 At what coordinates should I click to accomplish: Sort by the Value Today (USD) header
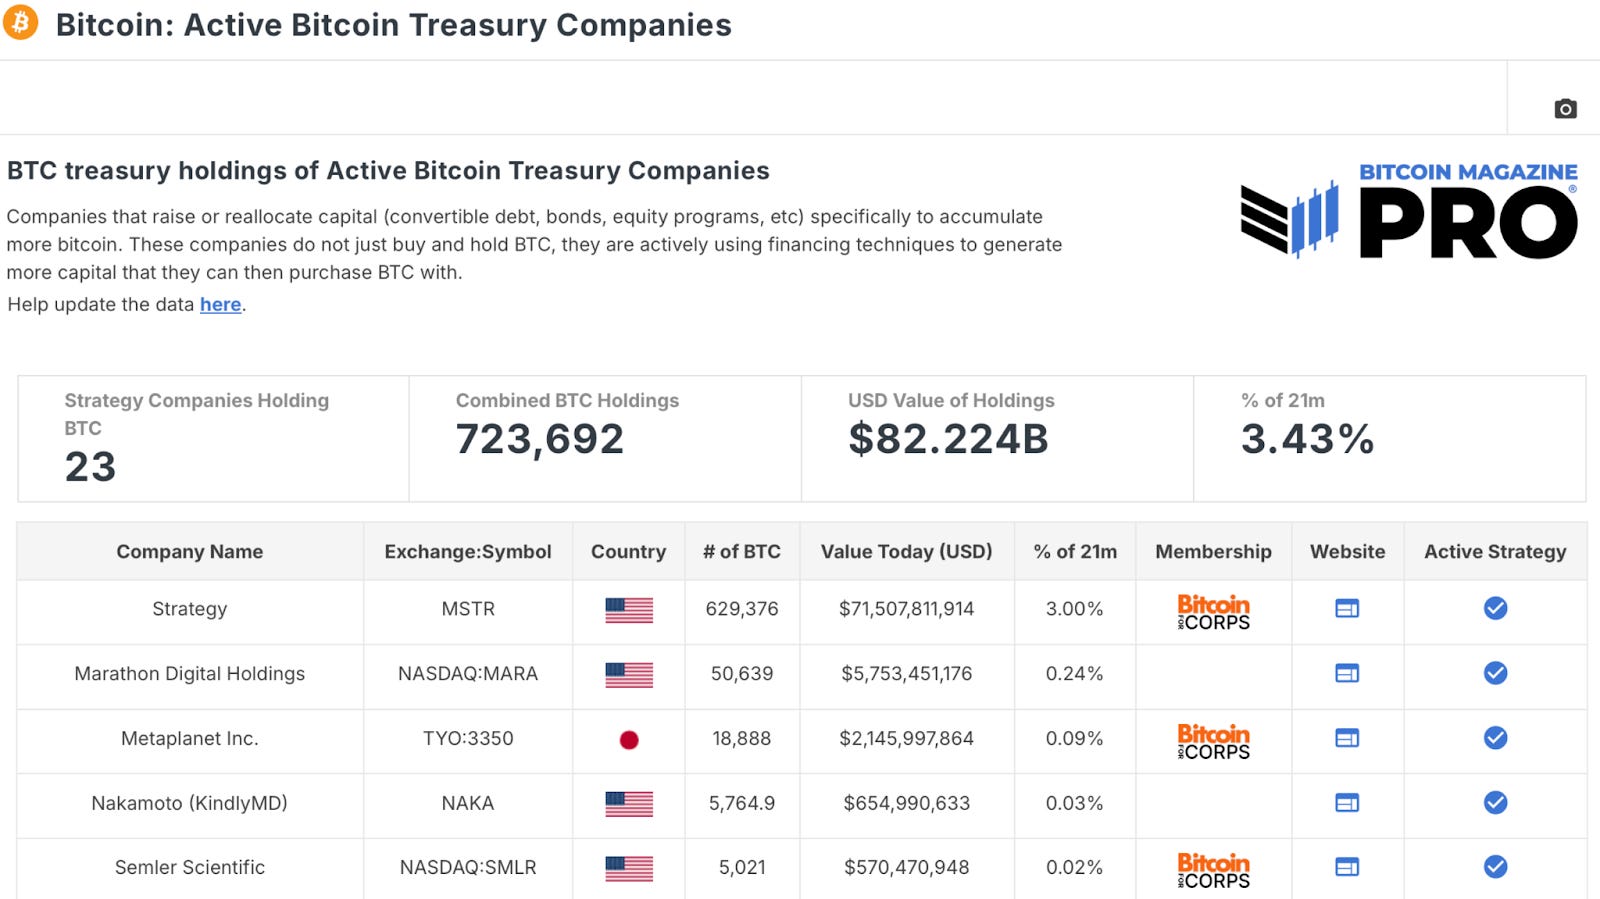tap(905, 551)
